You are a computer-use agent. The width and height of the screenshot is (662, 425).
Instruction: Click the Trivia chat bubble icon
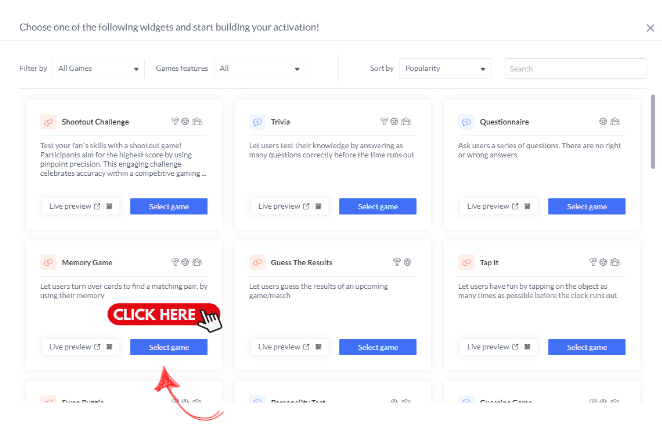pos(257,122)
